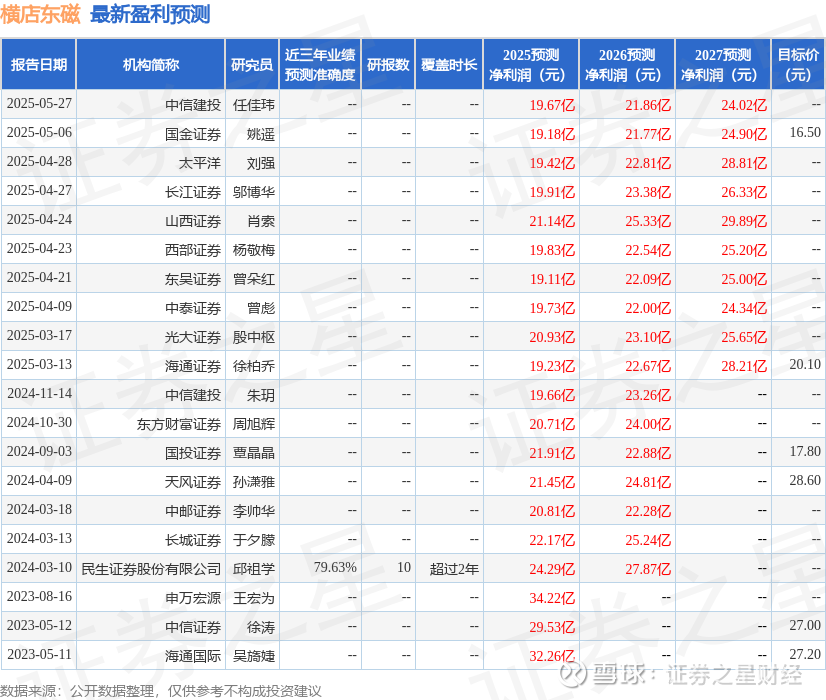
Task: Click the 横店东磁 stock name title
Action: click(40, 14)
